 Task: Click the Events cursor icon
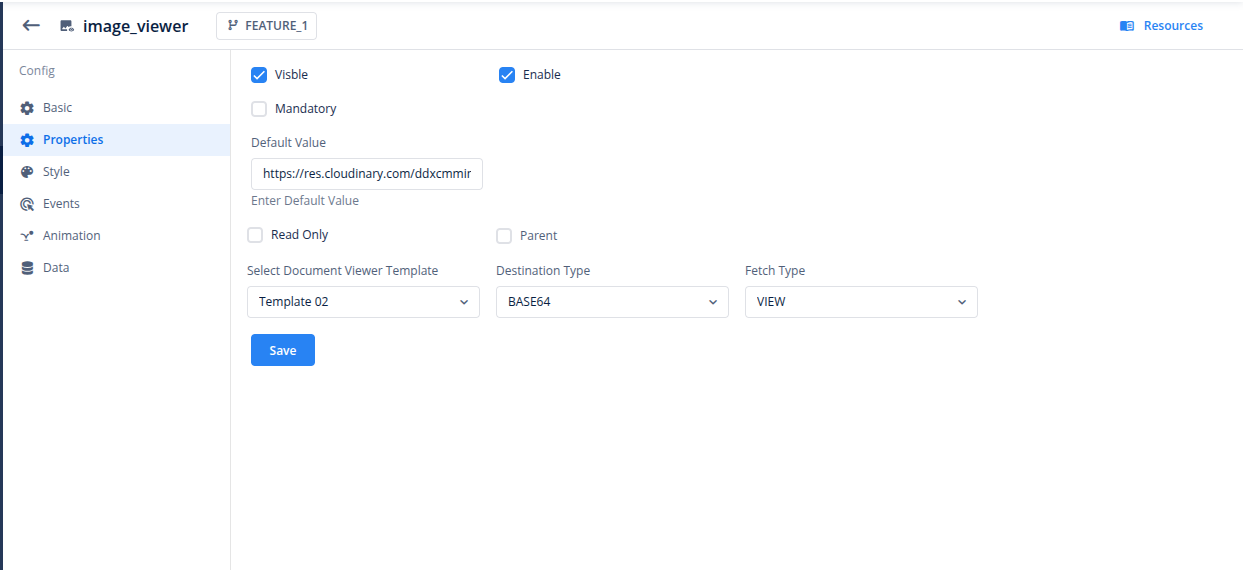(x=28, y=204)
